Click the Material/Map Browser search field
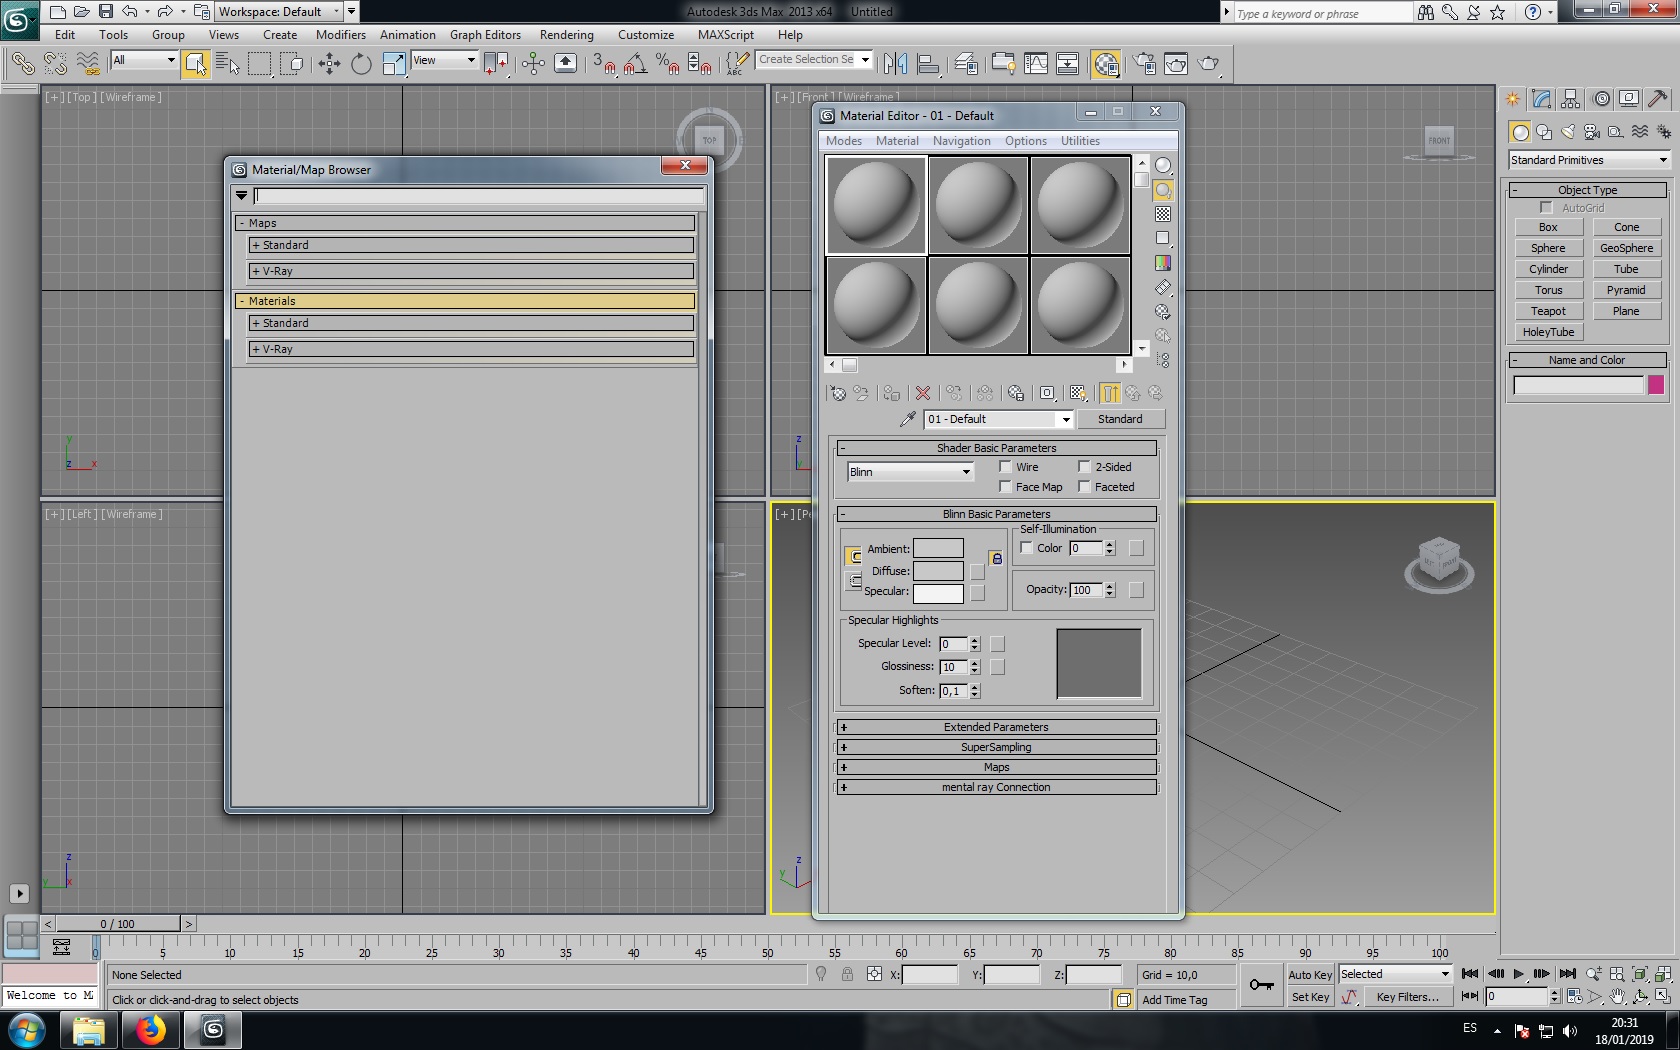 click(479, 196)
